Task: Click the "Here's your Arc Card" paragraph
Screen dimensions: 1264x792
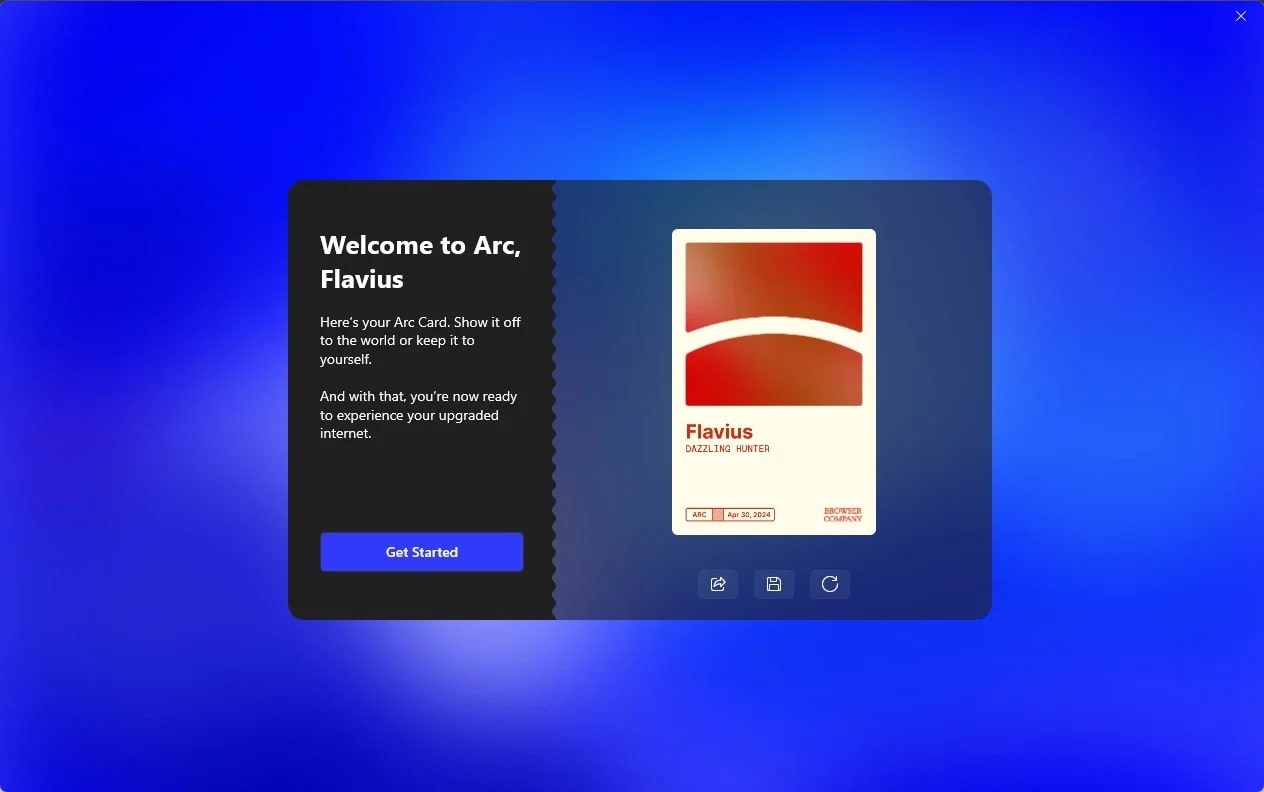Action: (x=420, y=340)
